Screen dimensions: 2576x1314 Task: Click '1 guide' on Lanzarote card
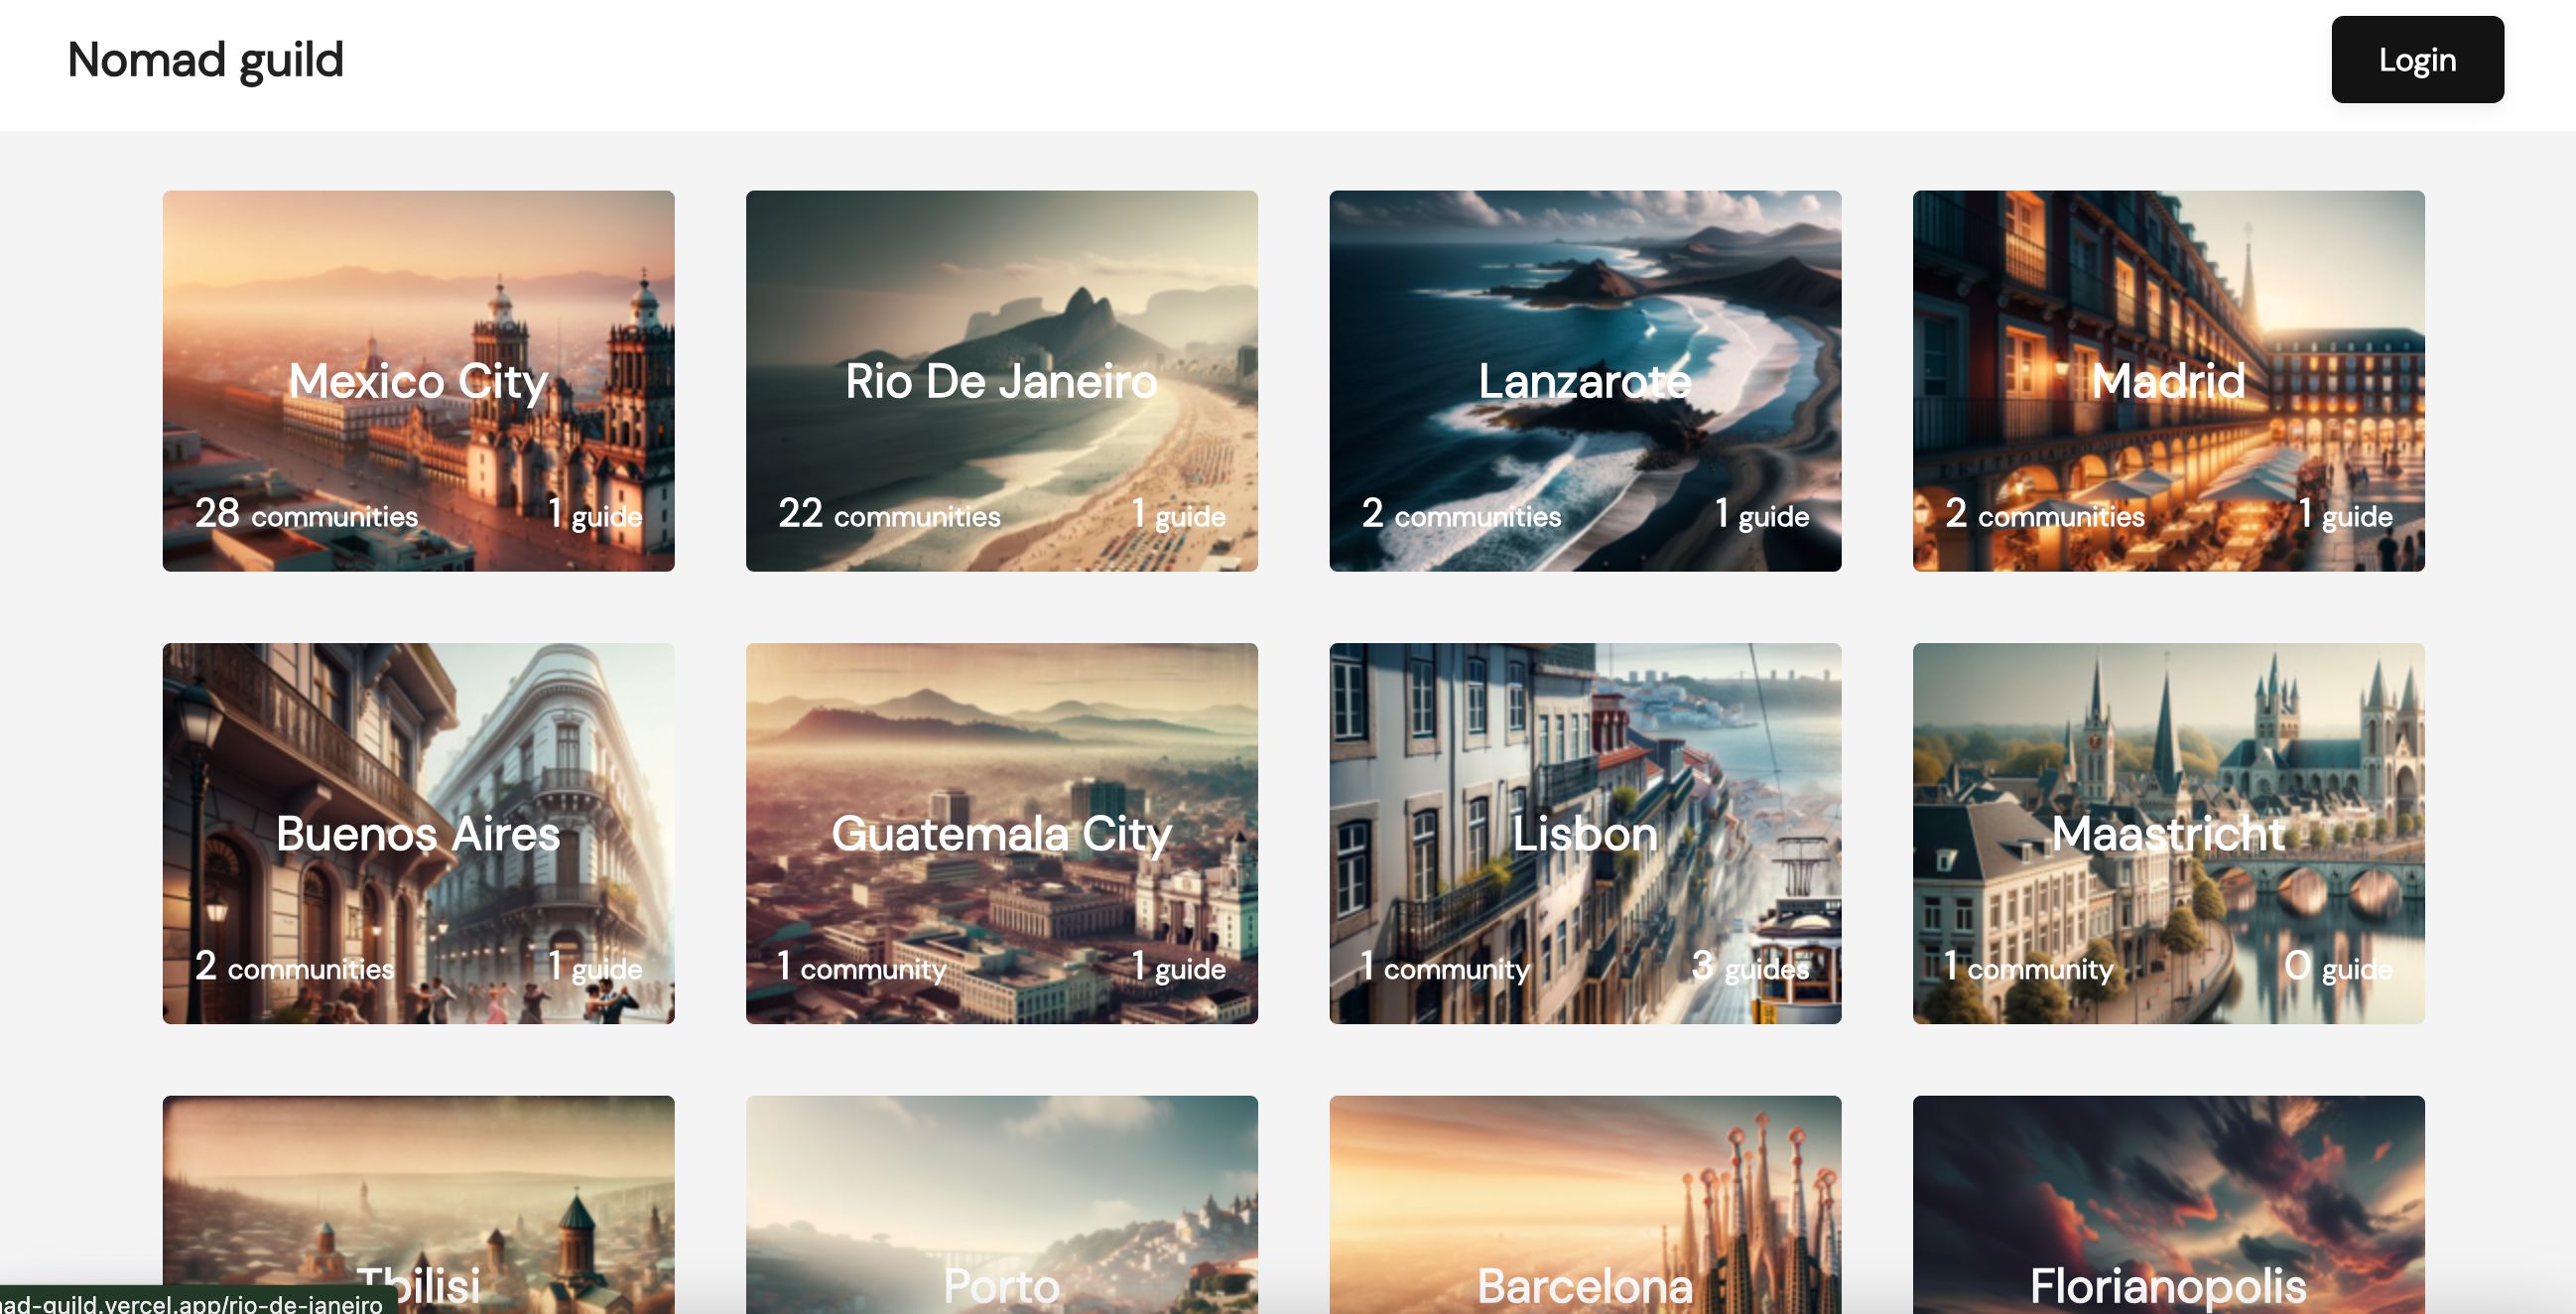point(1762,514)
